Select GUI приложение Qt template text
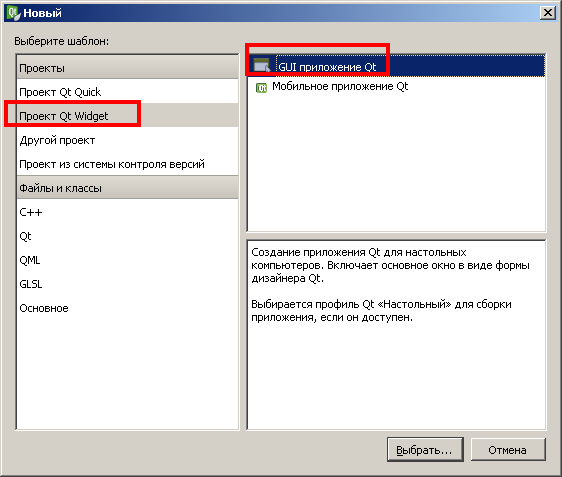 click(x=327, y=67)
